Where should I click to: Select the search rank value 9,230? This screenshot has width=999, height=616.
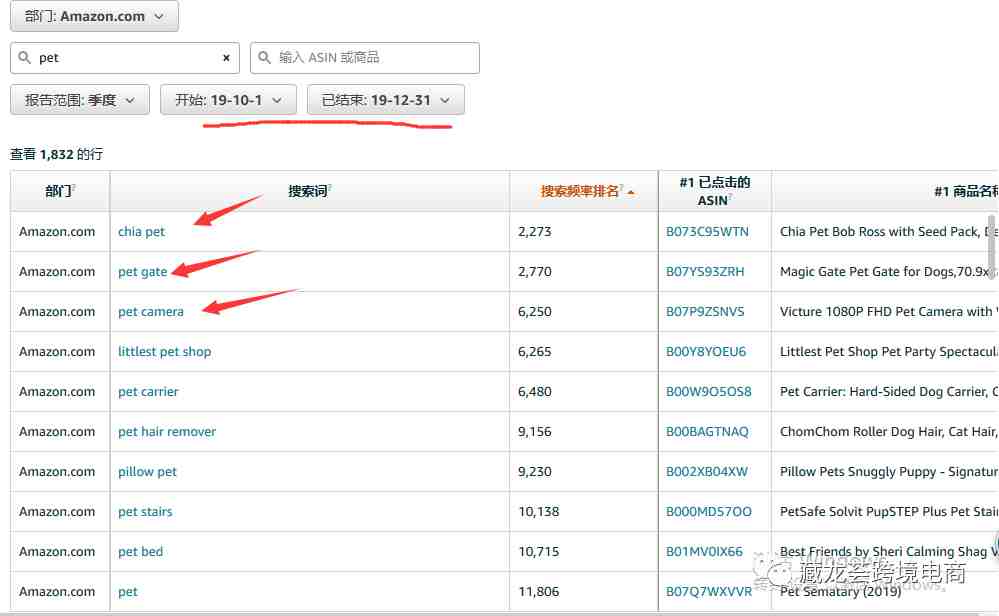(x=535, y=472)
